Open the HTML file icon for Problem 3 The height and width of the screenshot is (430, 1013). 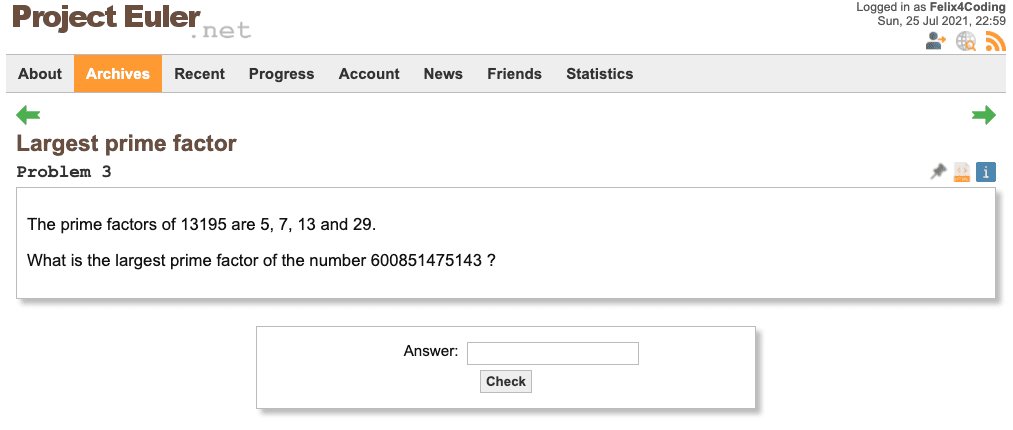tap(962, 172)
